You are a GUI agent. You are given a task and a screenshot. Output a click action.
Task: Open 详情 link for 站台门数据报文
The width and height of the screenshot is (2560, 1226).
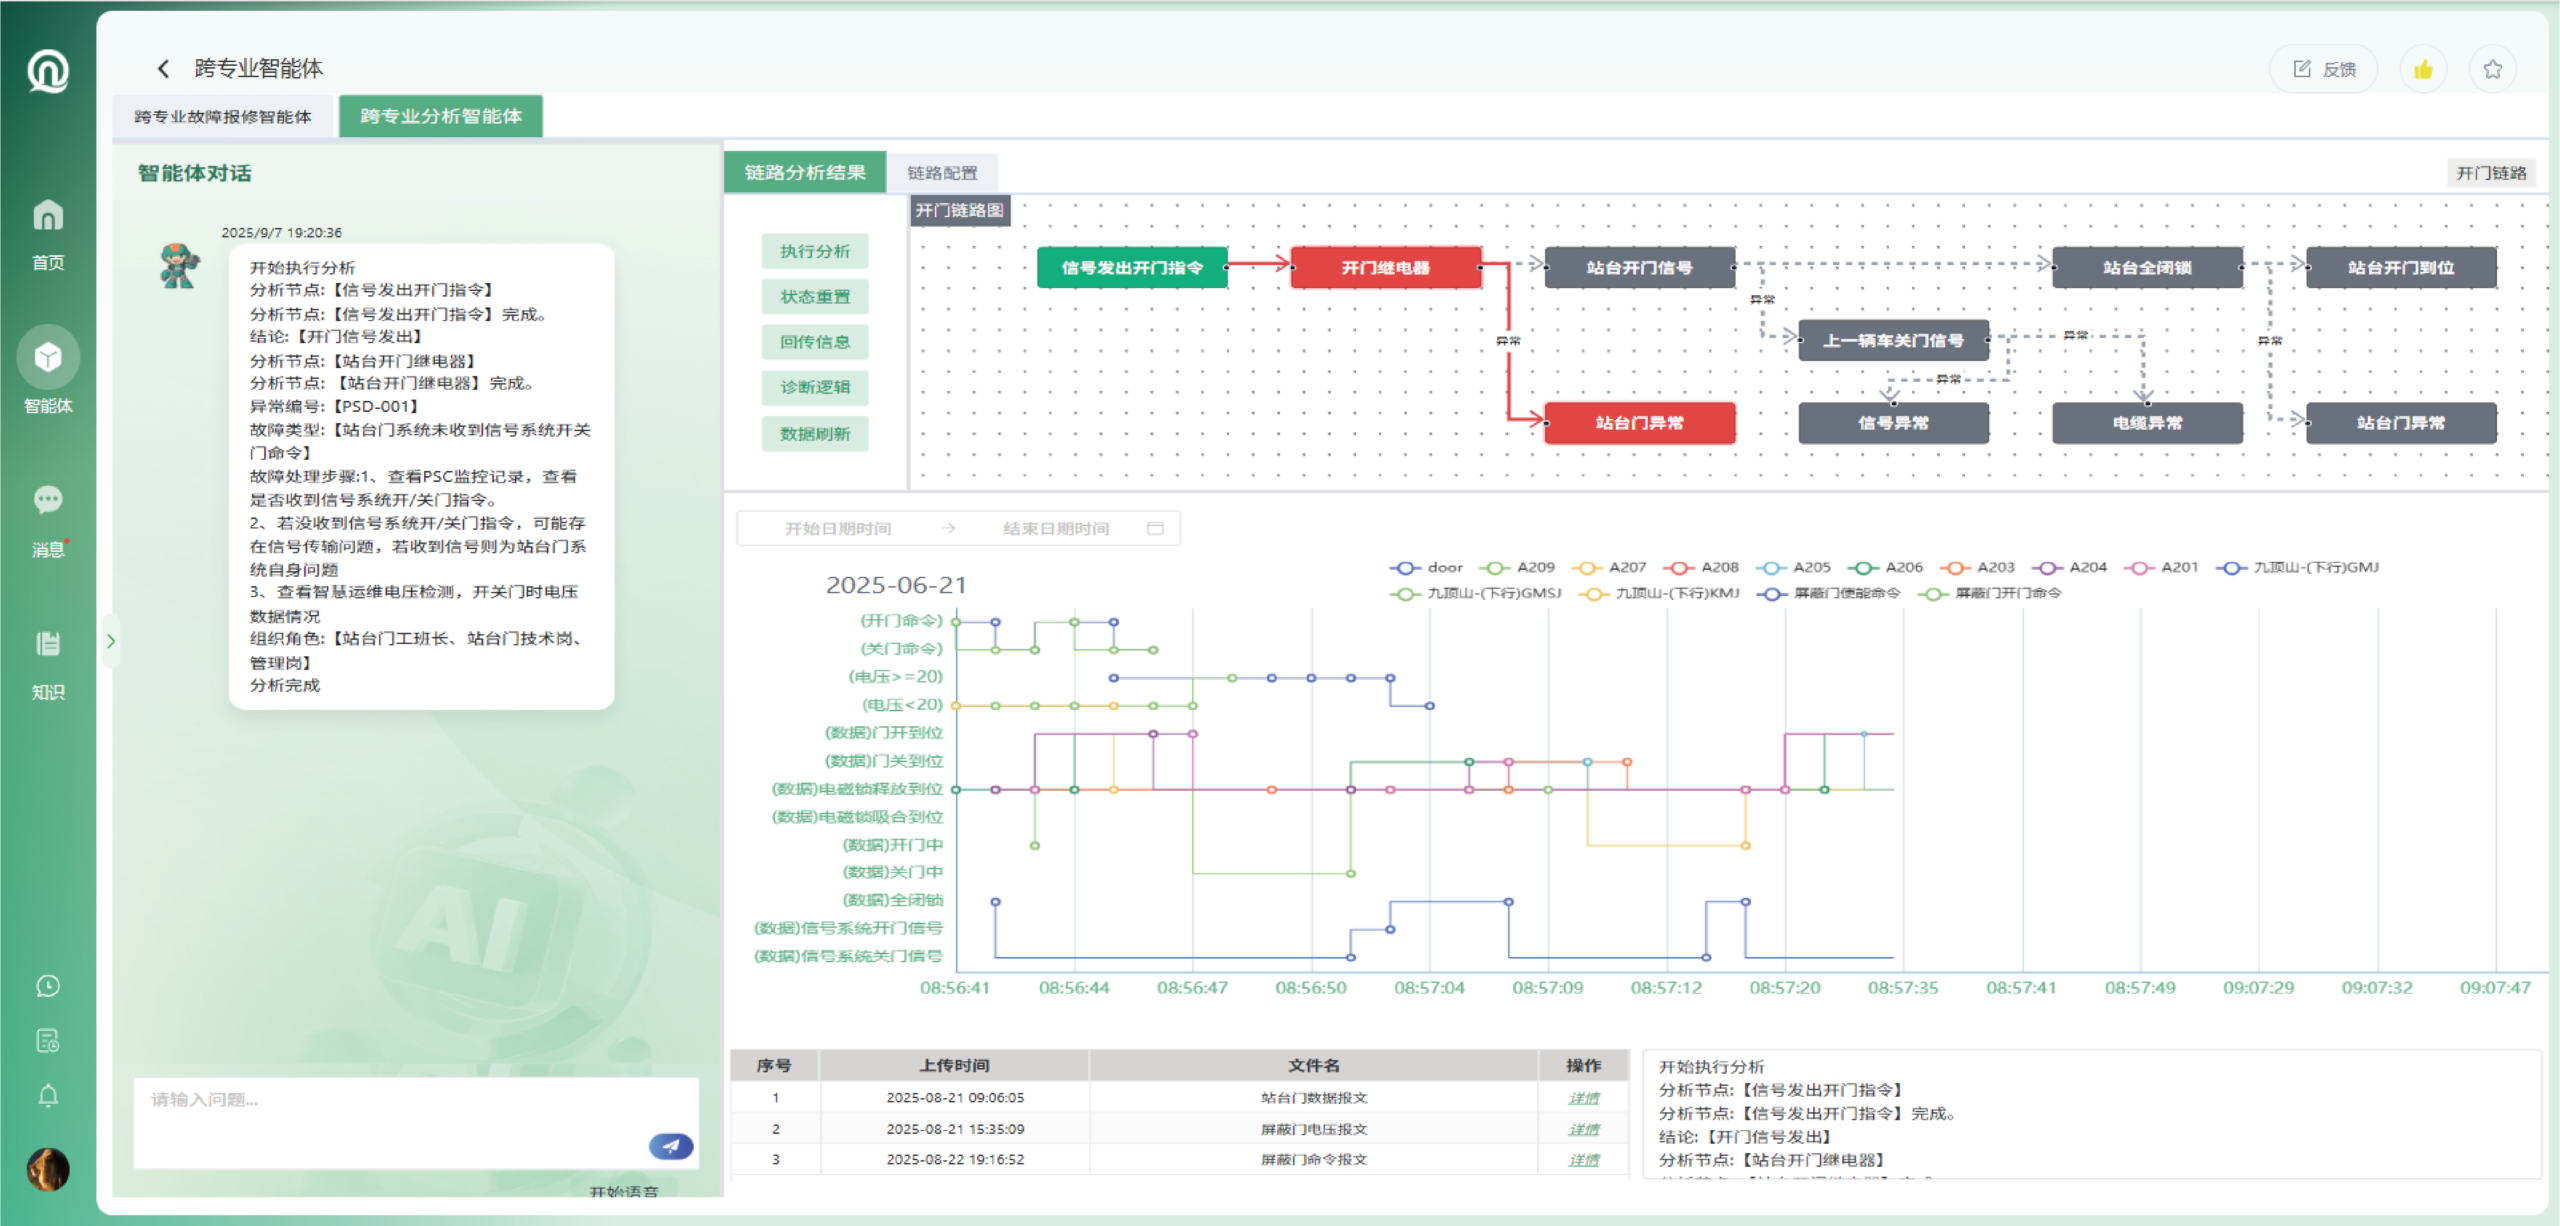click(1583, 1098)
